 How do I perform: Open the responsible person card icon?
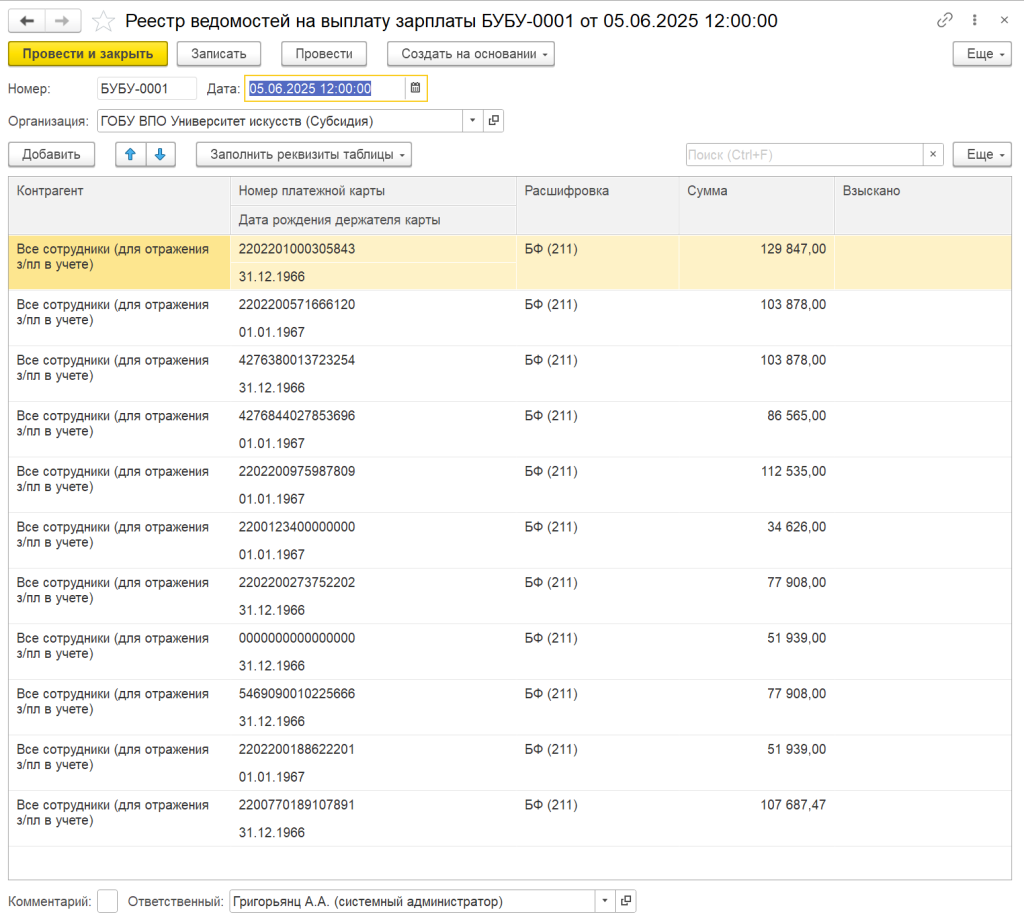(626, 901)
